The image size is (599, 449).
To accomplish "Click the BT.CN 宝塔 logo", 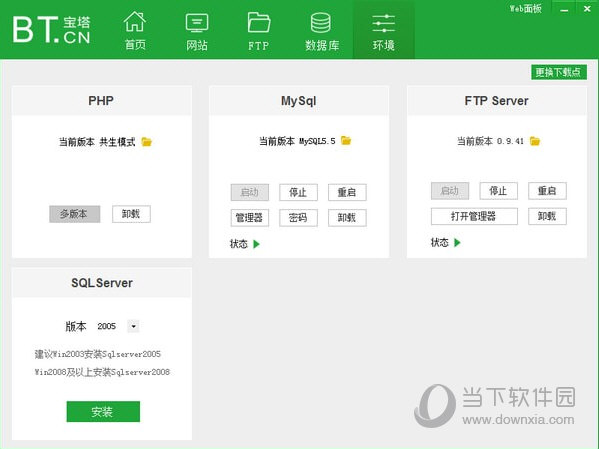I will click(x=52, y=29).
